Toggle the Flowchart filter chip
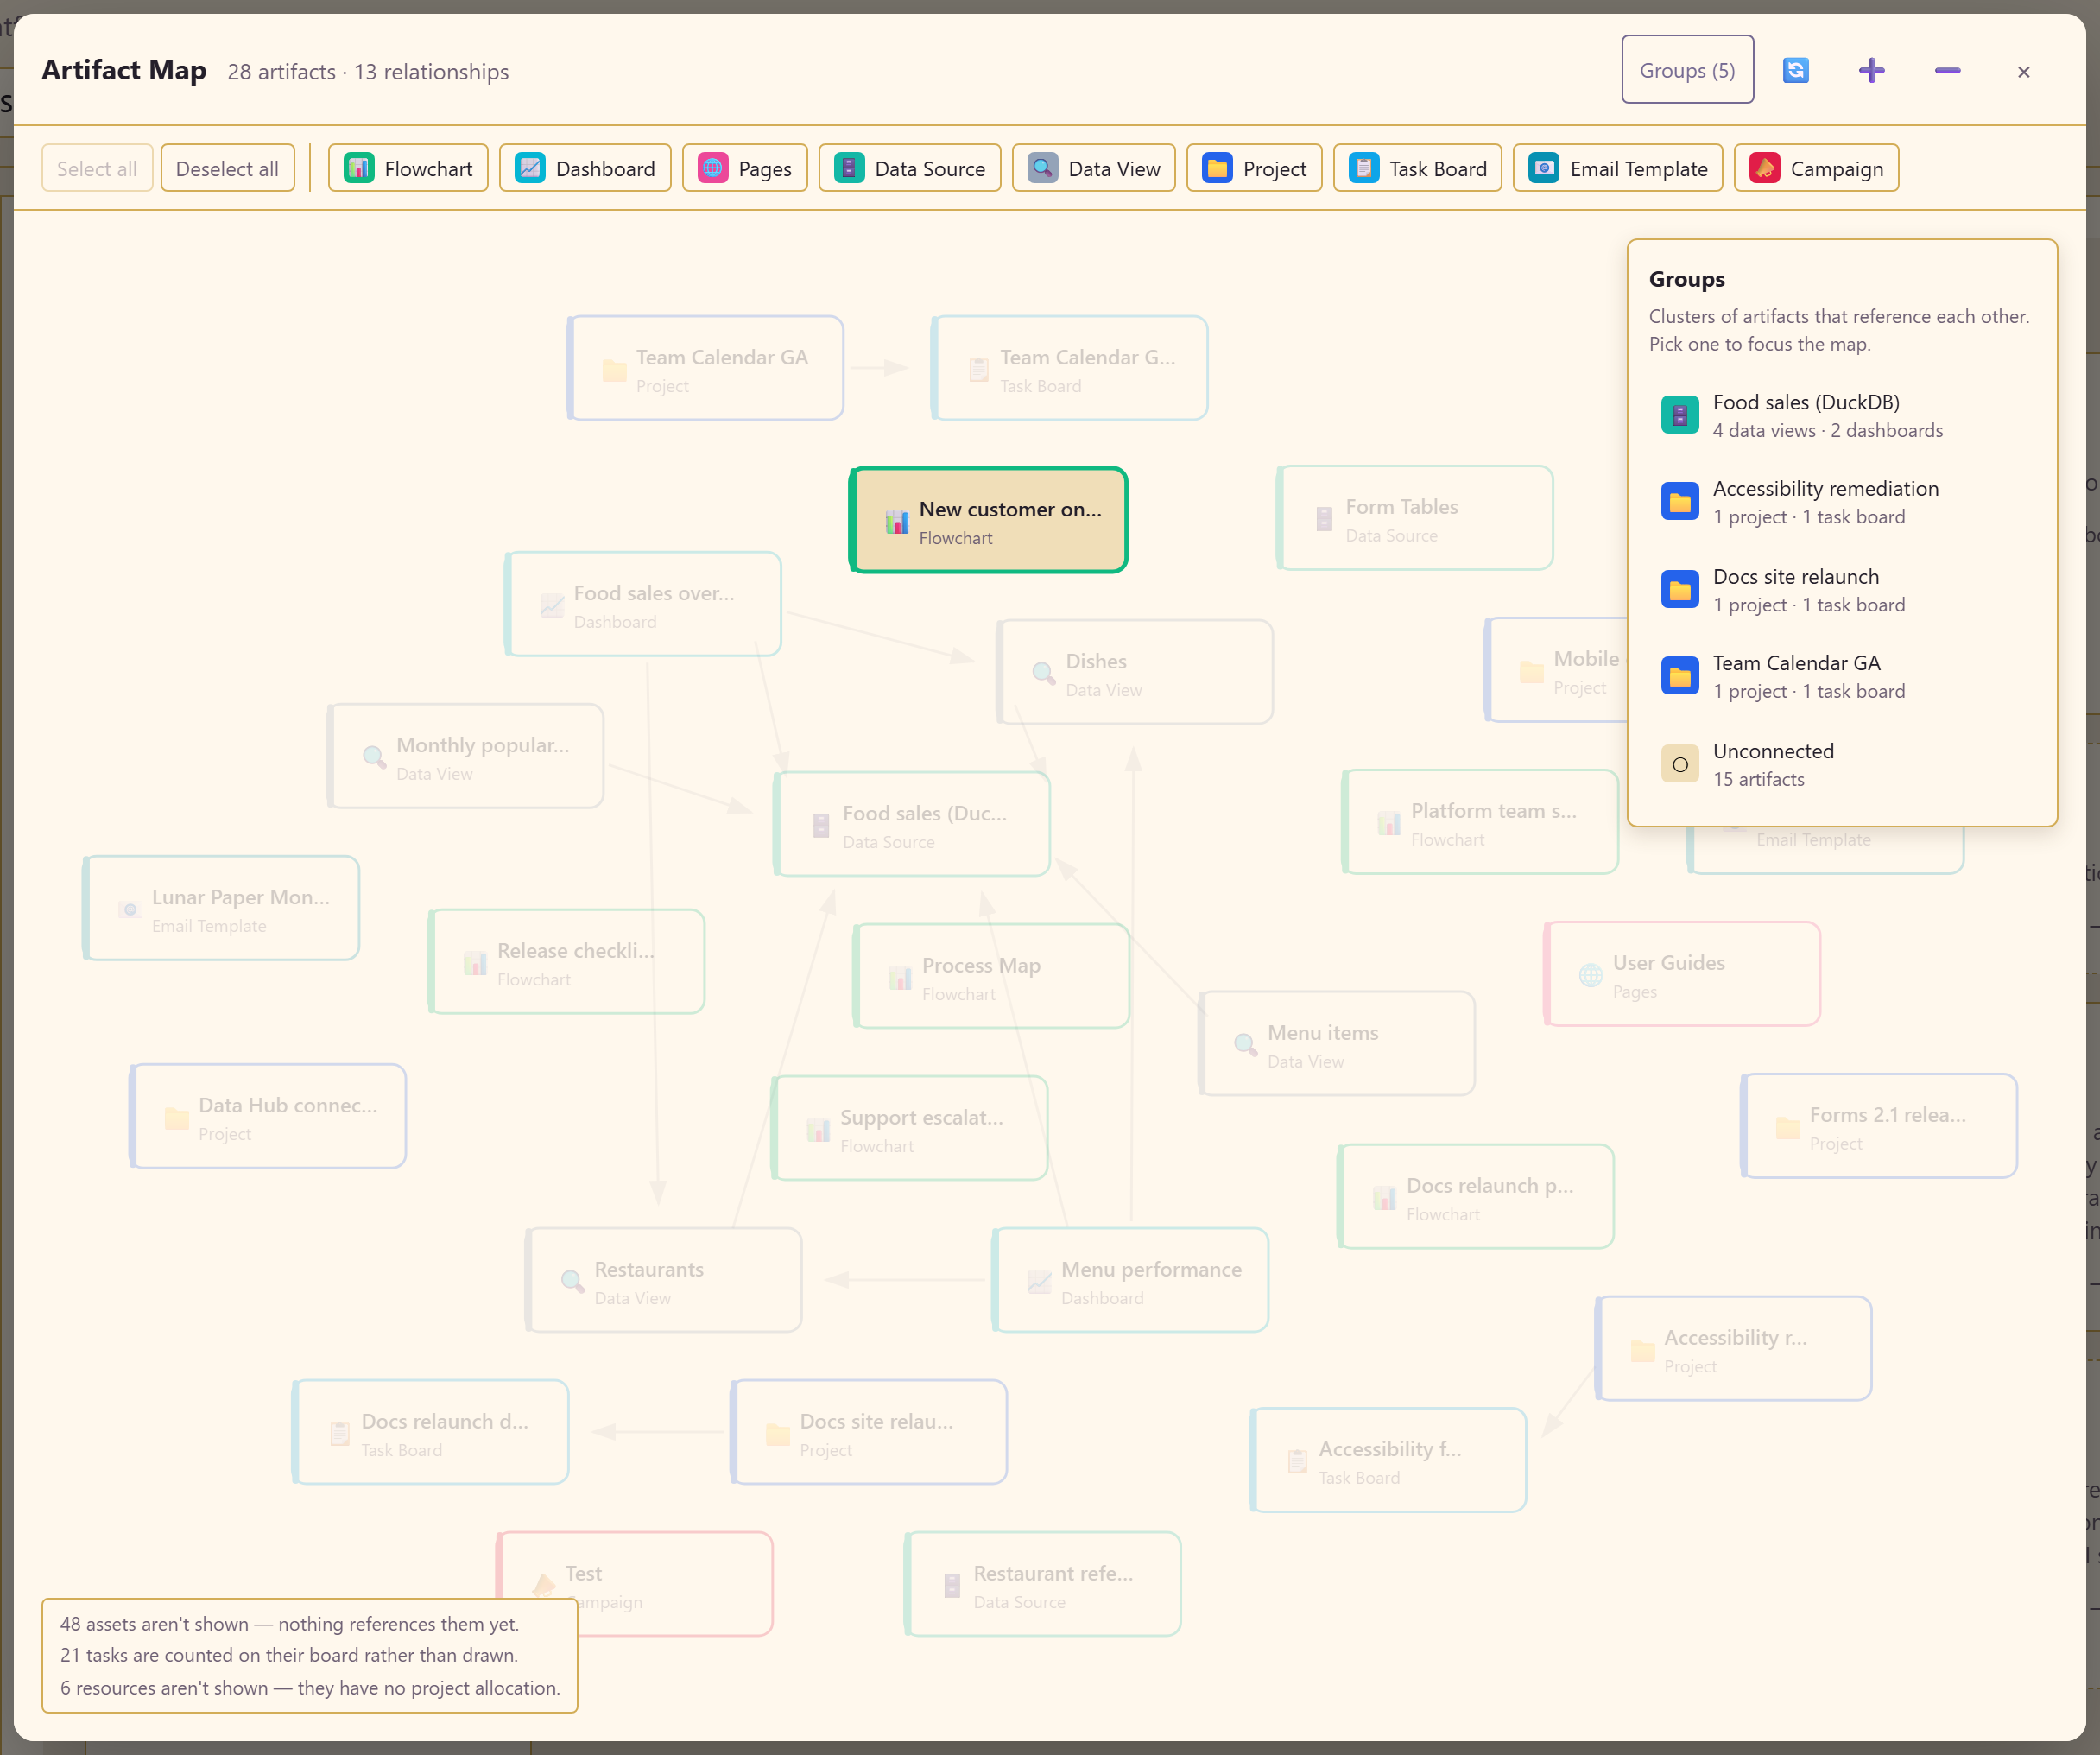 (408, 168)
